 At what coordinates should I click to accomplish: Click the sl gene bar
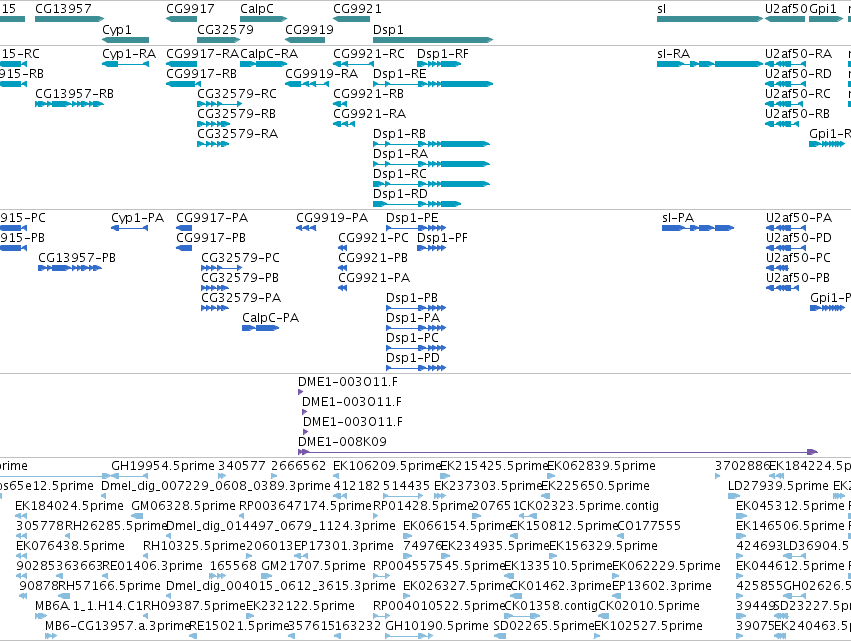tap(710, 19)
